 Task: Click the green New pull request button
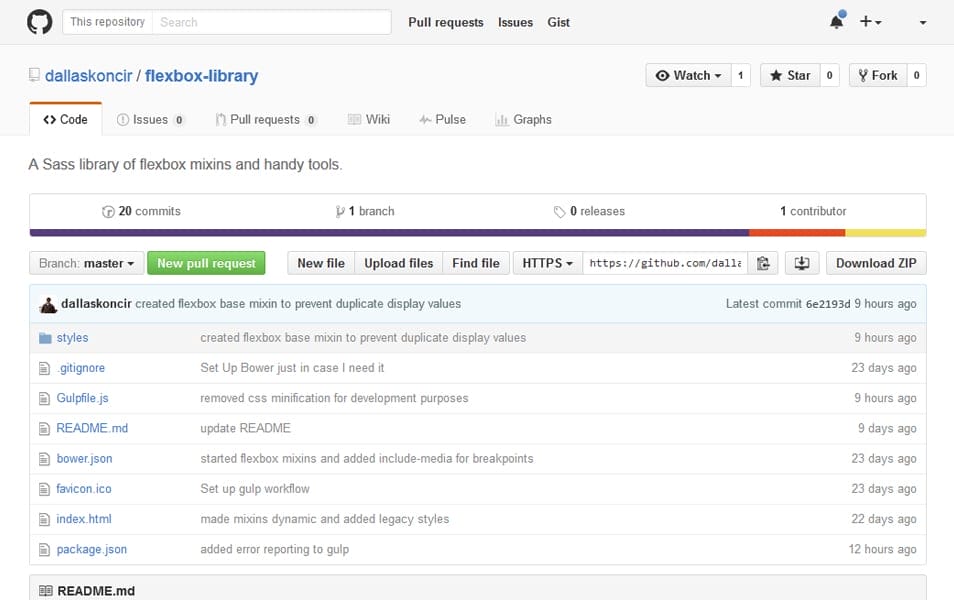pos(206,263)
